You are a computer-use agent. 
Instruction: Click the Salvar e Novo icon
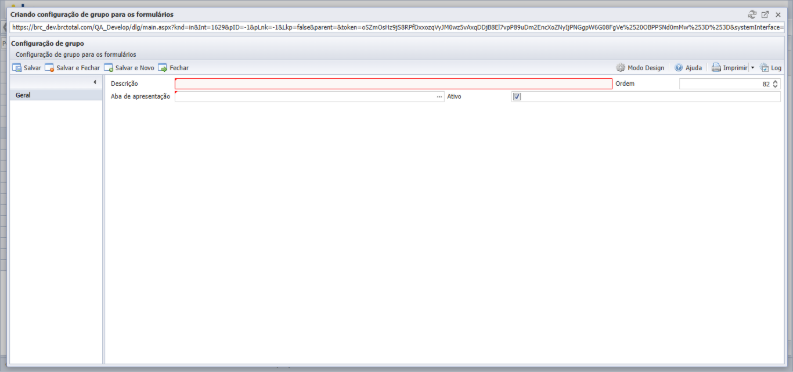pos(109,68)
